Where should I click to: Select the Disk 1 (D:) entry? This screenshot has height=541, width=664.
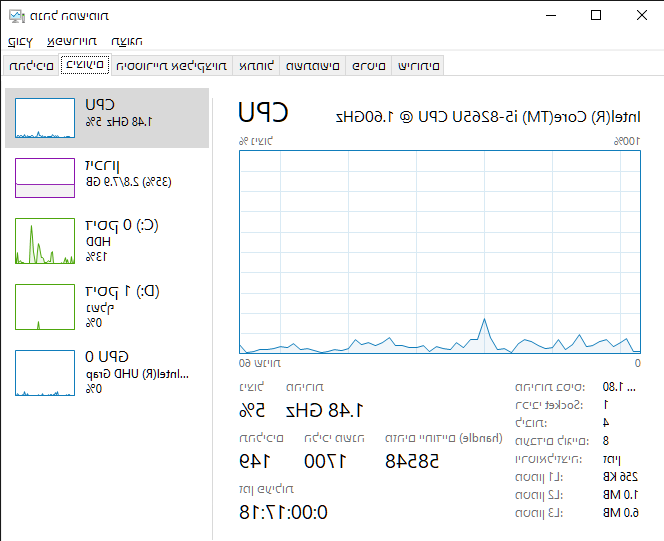(x=108, y=307)
